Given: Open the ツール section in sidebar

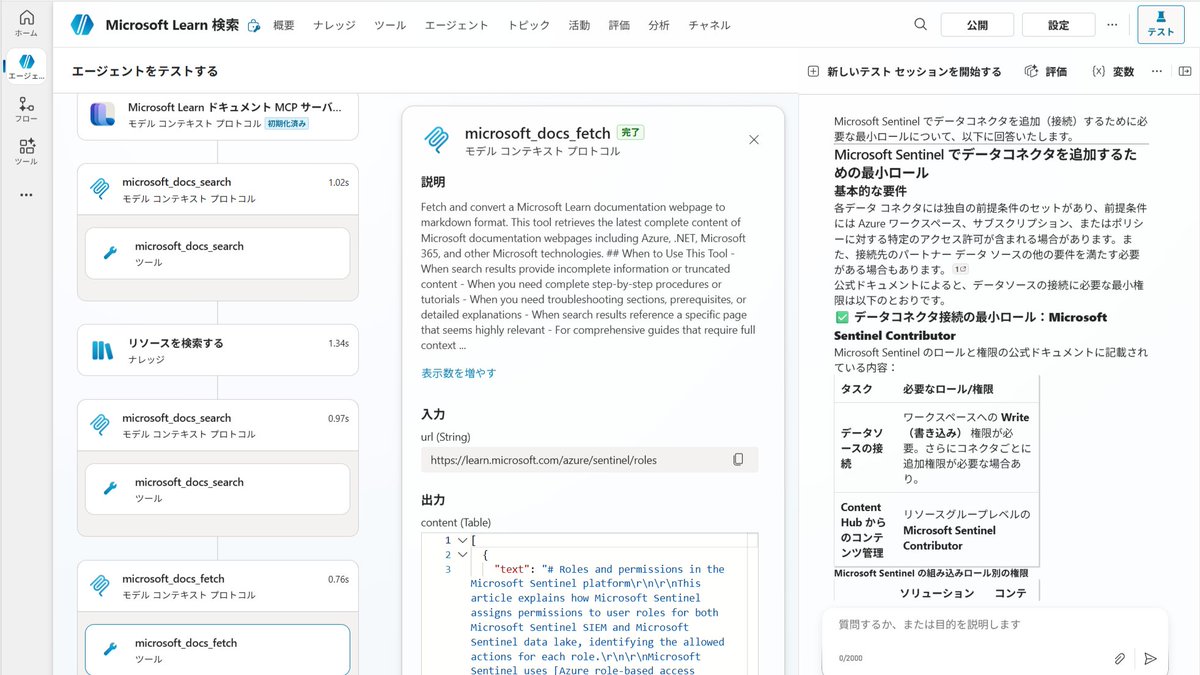Looking at the screenshot, I should 26,152.
